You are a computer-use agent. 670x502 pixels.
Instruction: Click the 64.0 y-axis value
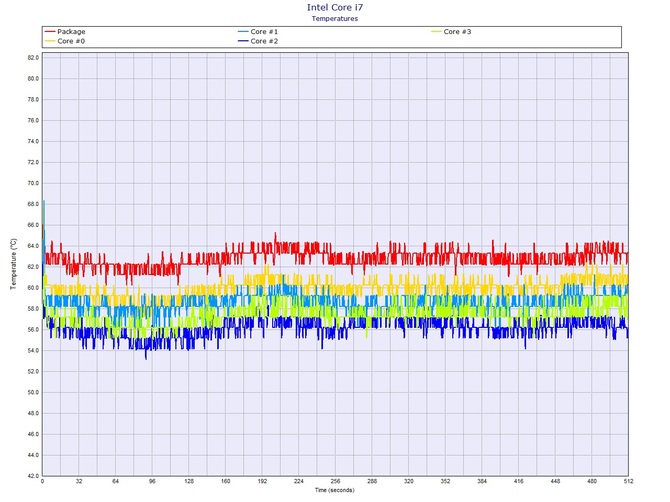pyautogui.click(x=33, y=246)
